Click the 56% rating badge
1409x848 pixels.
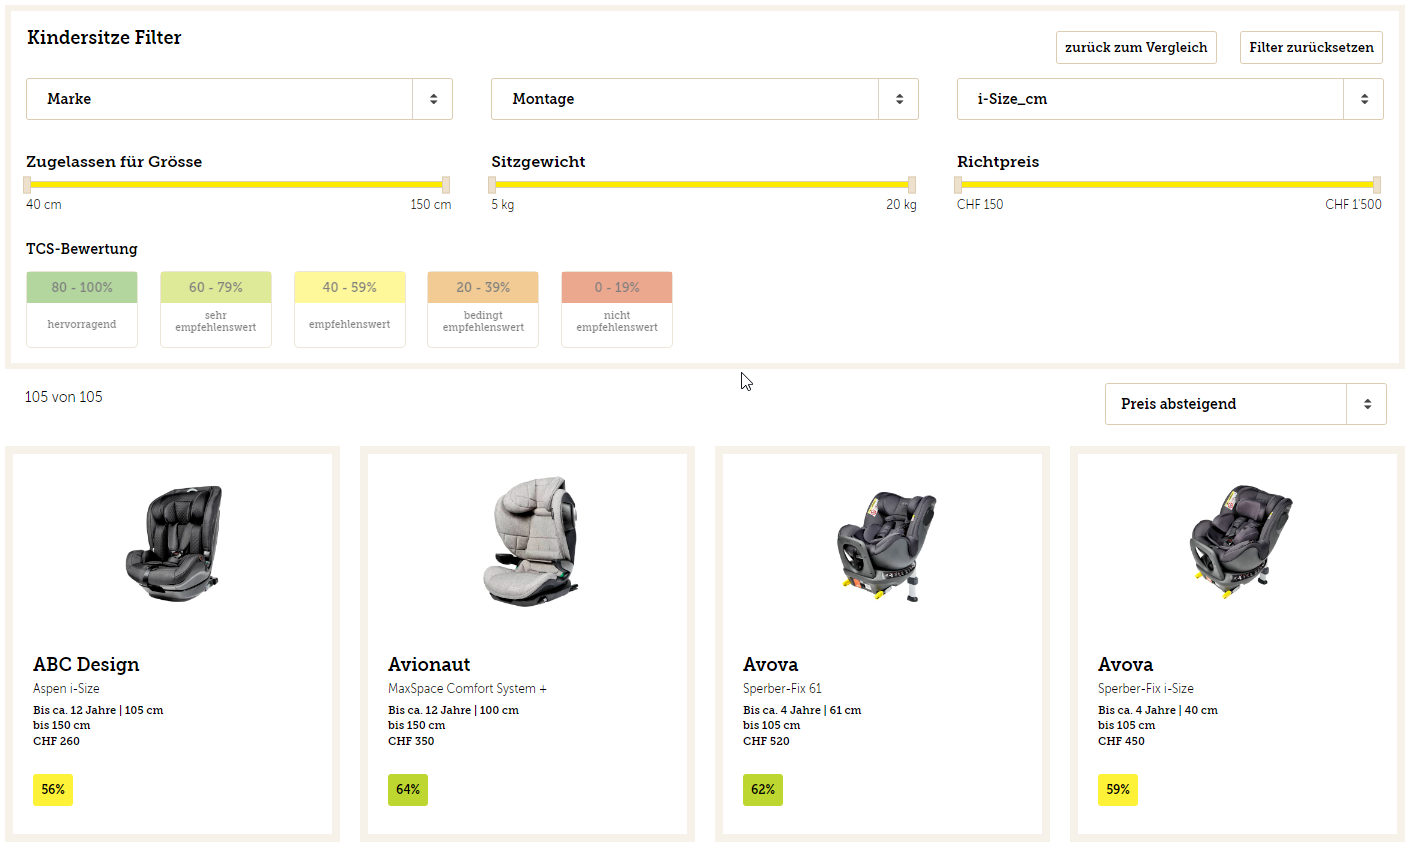53,790
